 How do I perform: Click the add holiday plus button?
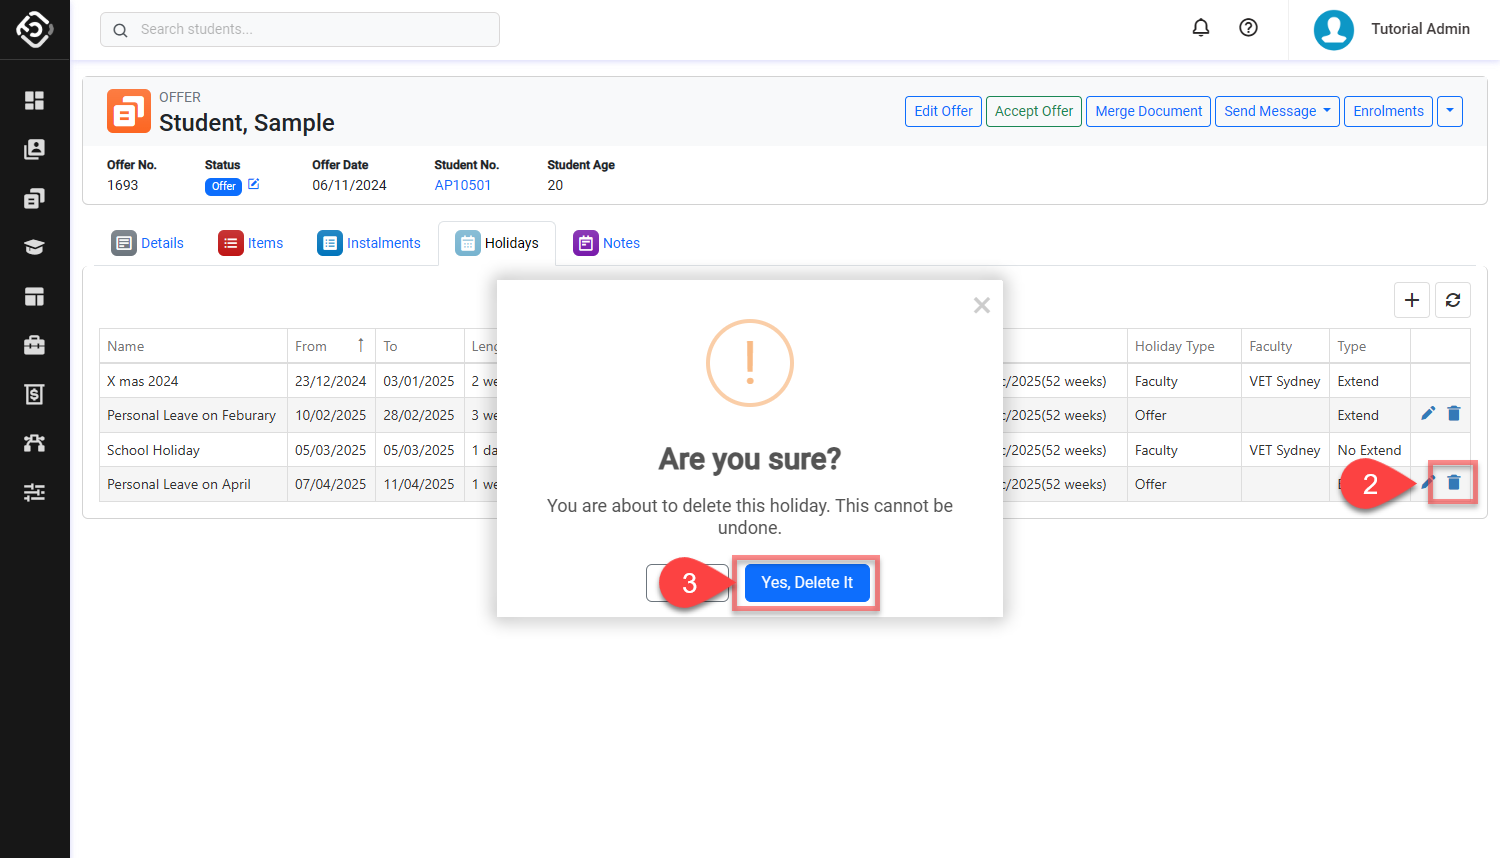(x=1412, y=300)
